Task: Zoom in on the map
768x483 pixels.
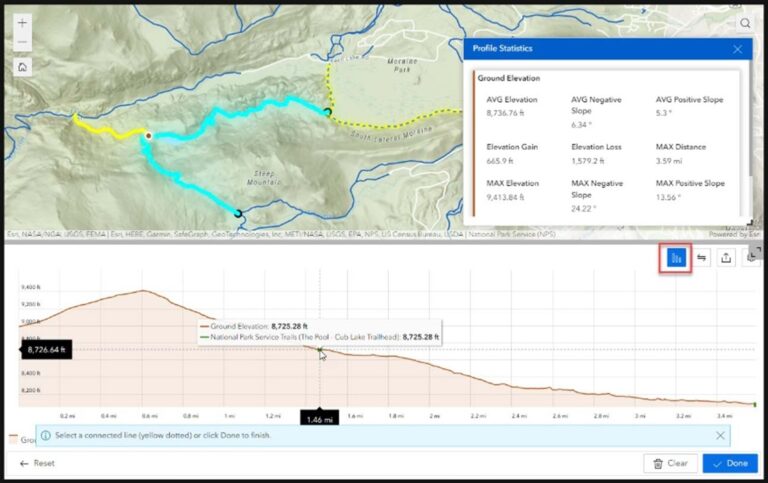Action: point(23,22)
